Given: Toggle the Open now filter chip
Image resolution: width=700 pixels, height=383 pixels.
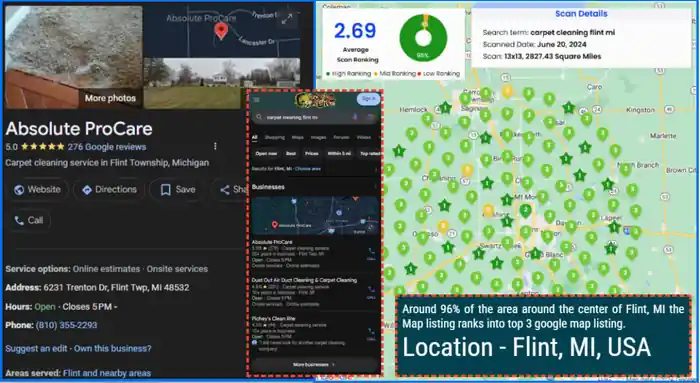Looking at the screenshot, I should (267, 154).
